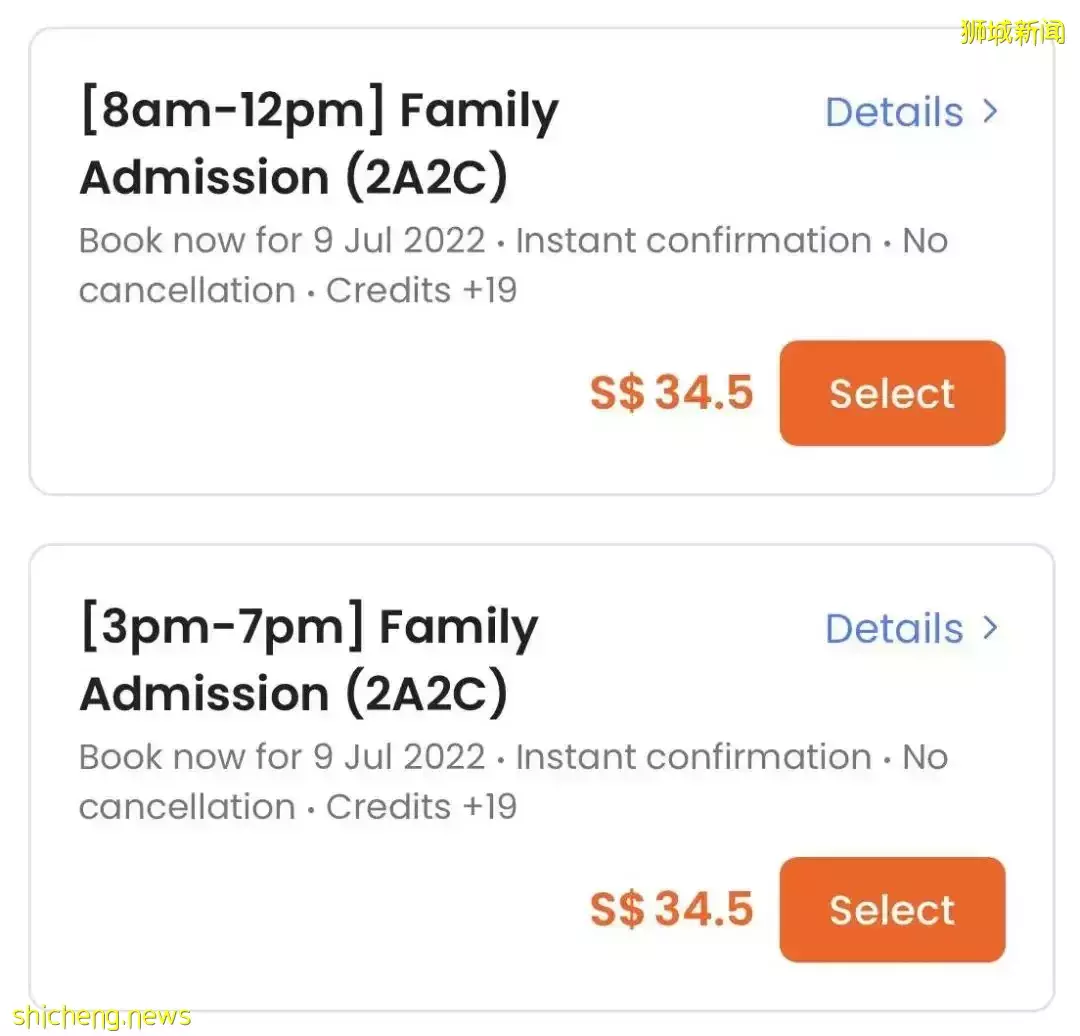Screen dimensions: 1080x1036
Task: Tap the S$ 34.5 price on 8am-12pm card
Action: point(671,393)
